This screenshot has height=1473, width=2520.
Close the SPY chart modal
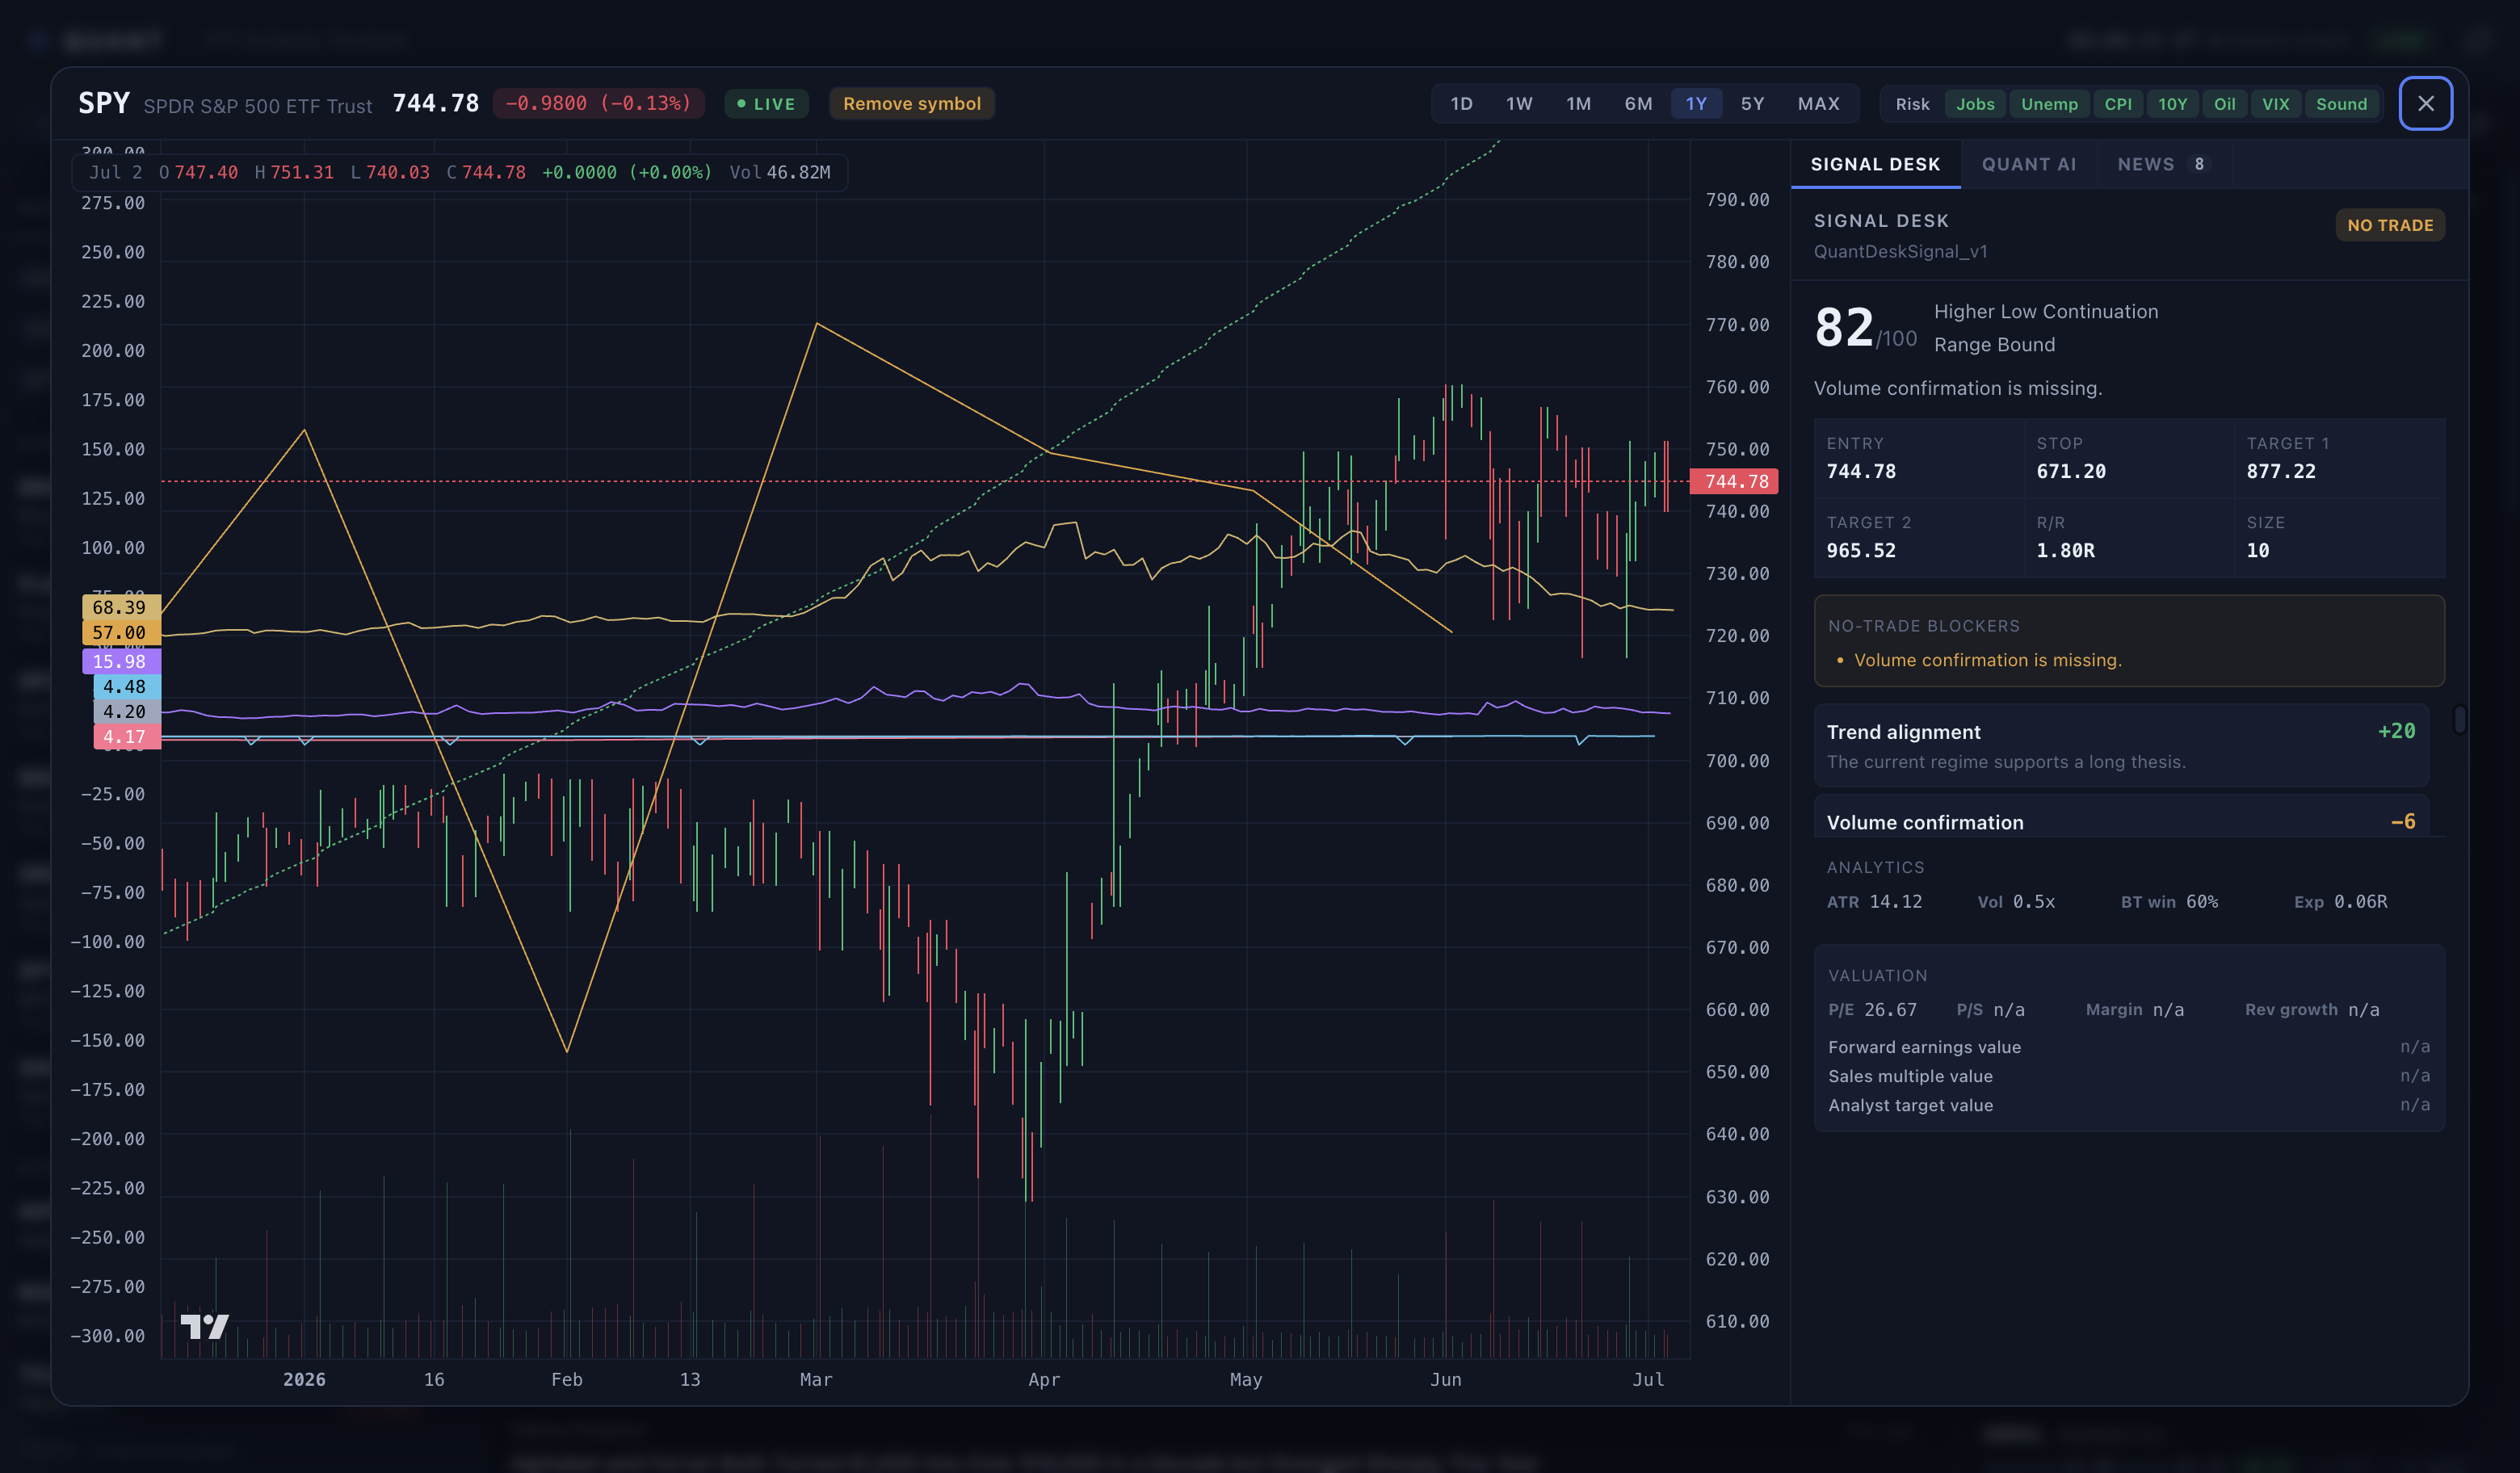(x=2425, y=103)
